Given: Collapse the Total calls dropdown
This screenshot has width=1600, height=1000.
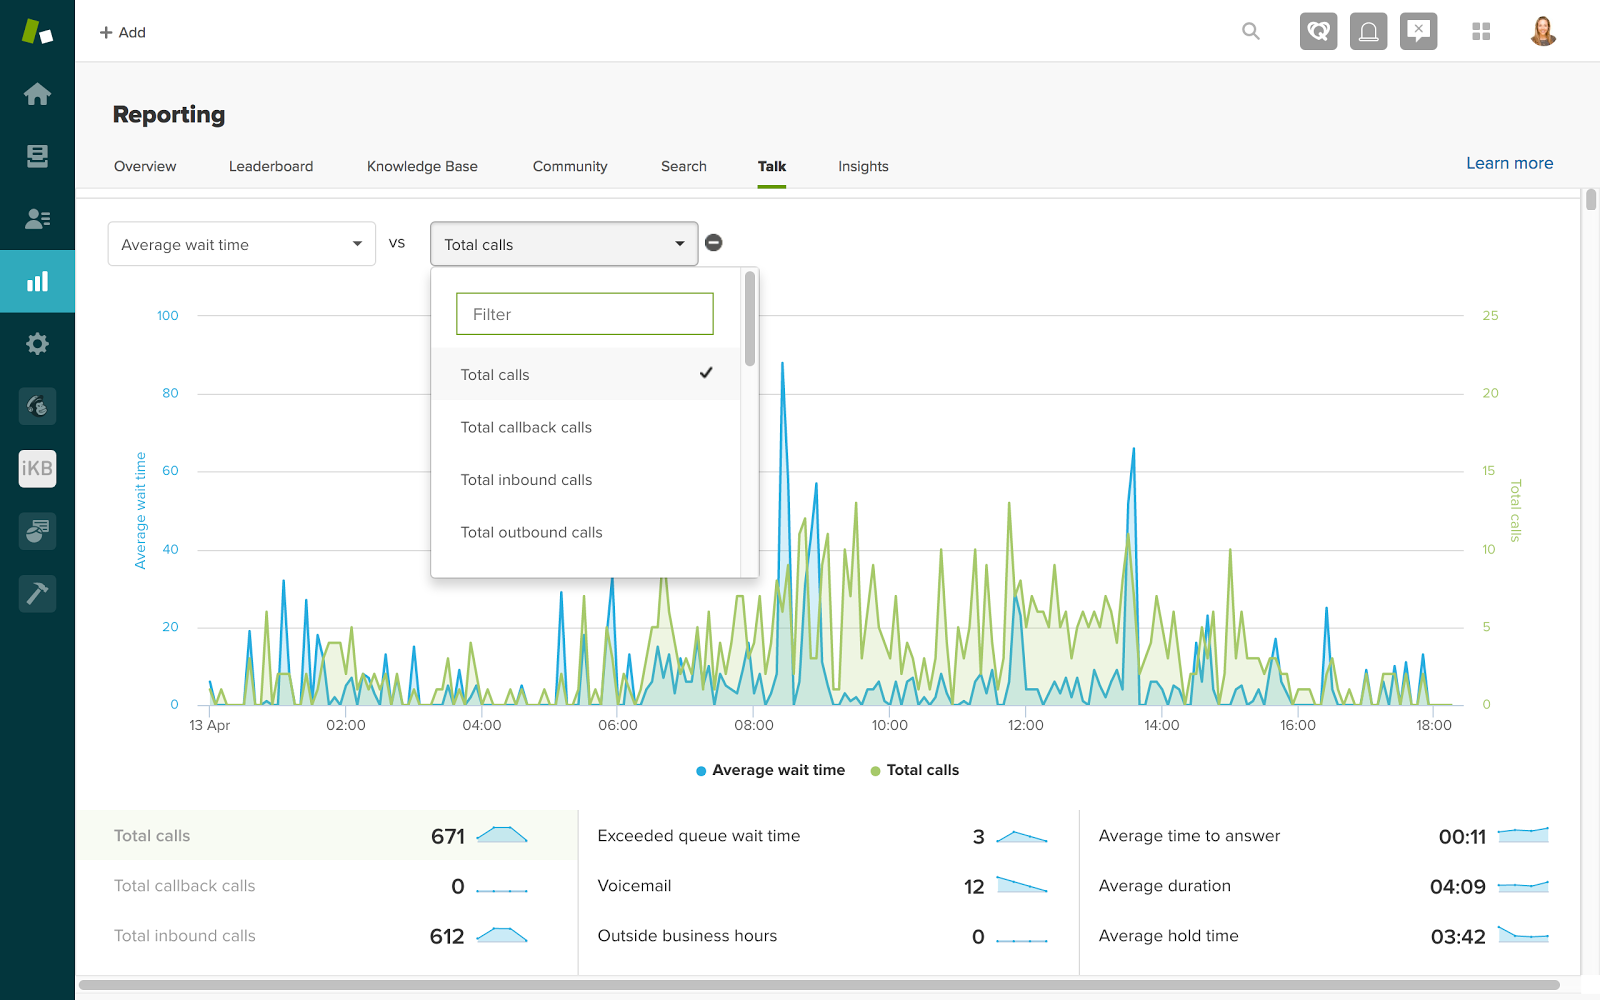Looking at the screenshot, I should (564, 244).
